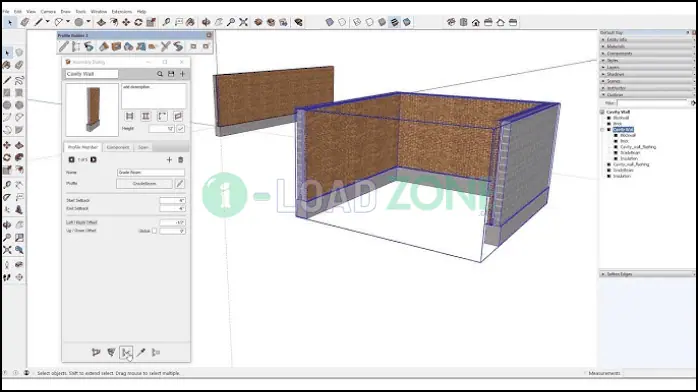Viewport: 698px width, 392px height.
Task: Expand the Entity Info panel
Action: (646, 40)
